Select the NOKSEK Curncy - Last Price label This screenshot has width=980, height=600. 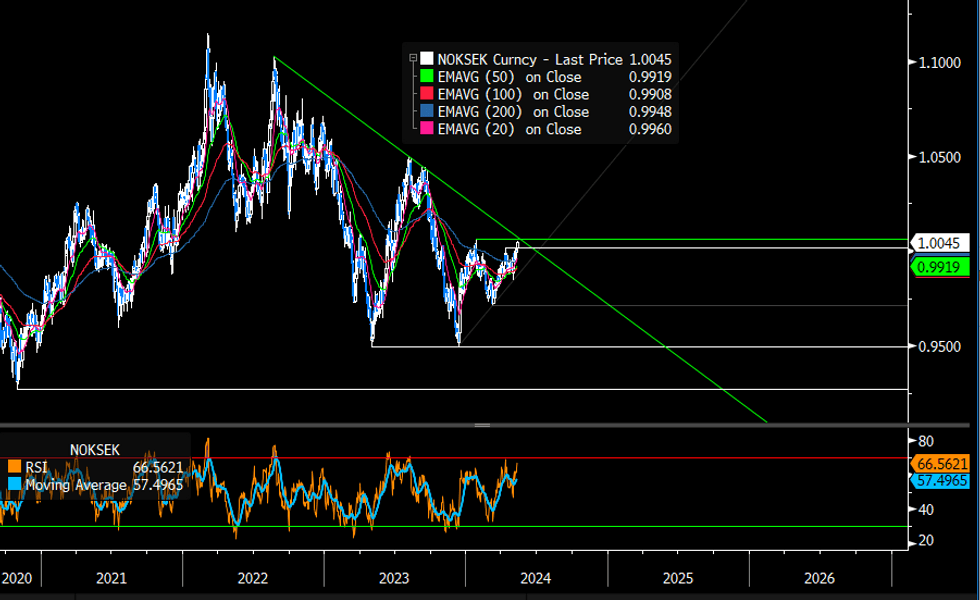tap(530, 59)
